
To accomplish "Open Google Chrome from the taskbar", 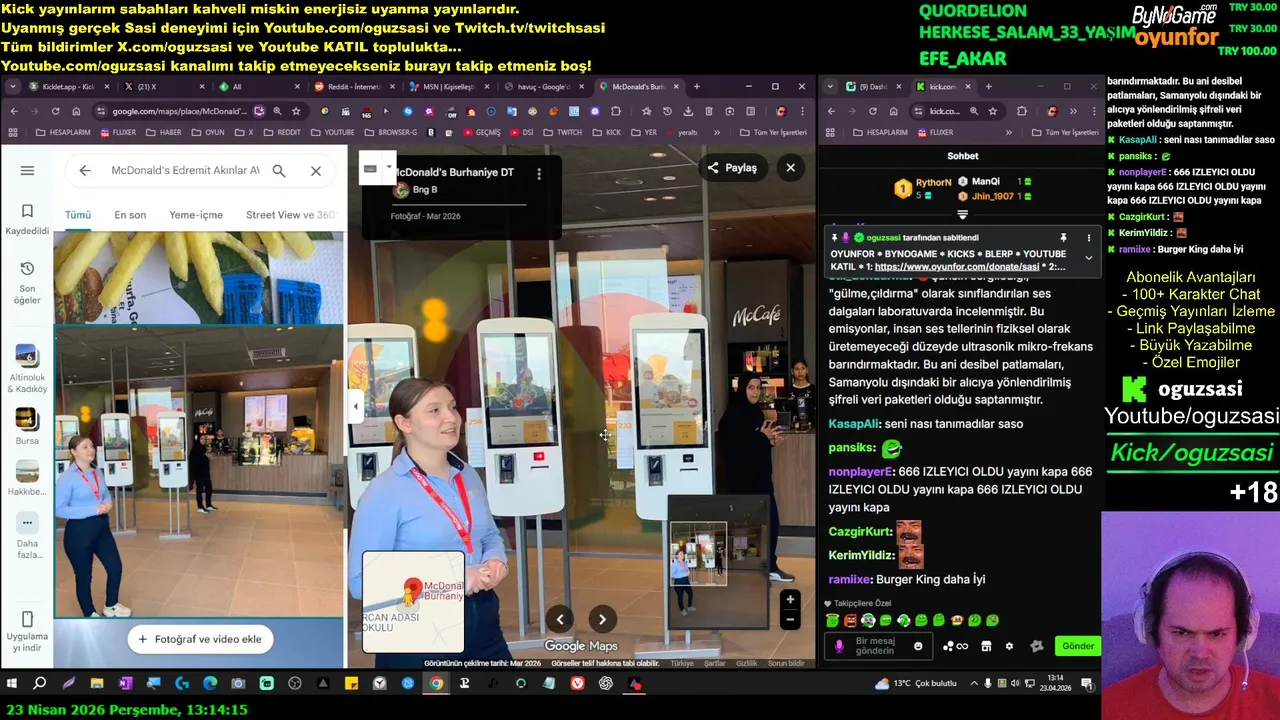I will click(x=436, y=684).
